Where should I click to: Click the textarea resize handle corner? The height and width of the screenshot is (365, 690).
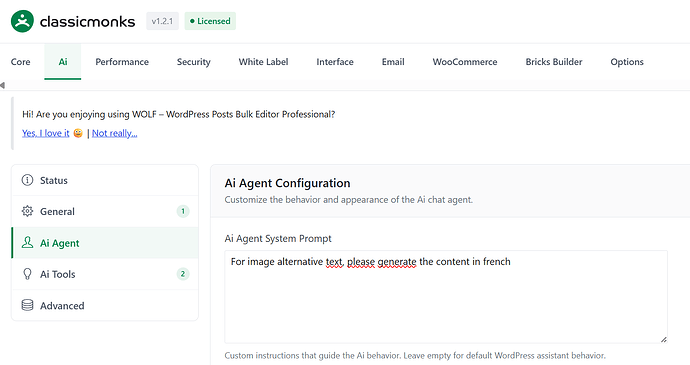(664, 339)
